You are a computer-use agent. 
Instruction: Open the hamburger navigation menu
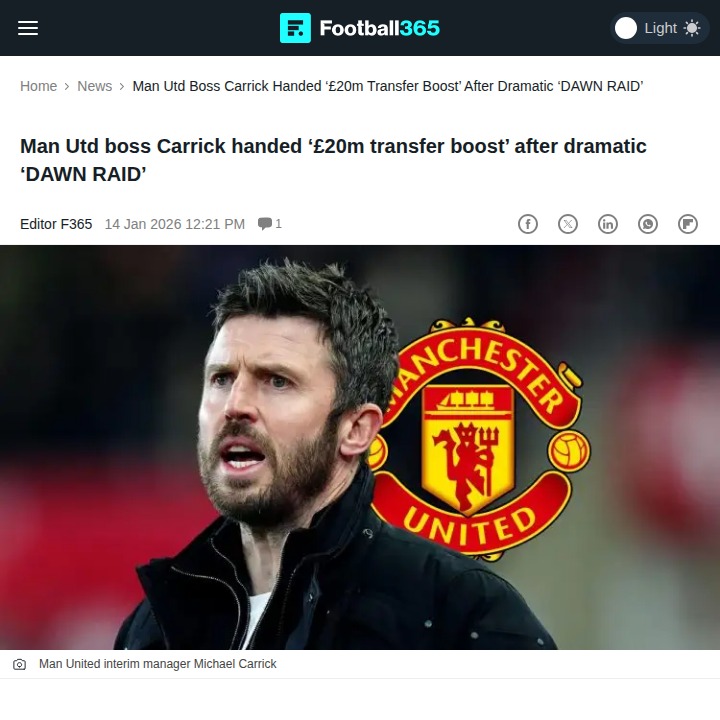[x=28, y=28]
